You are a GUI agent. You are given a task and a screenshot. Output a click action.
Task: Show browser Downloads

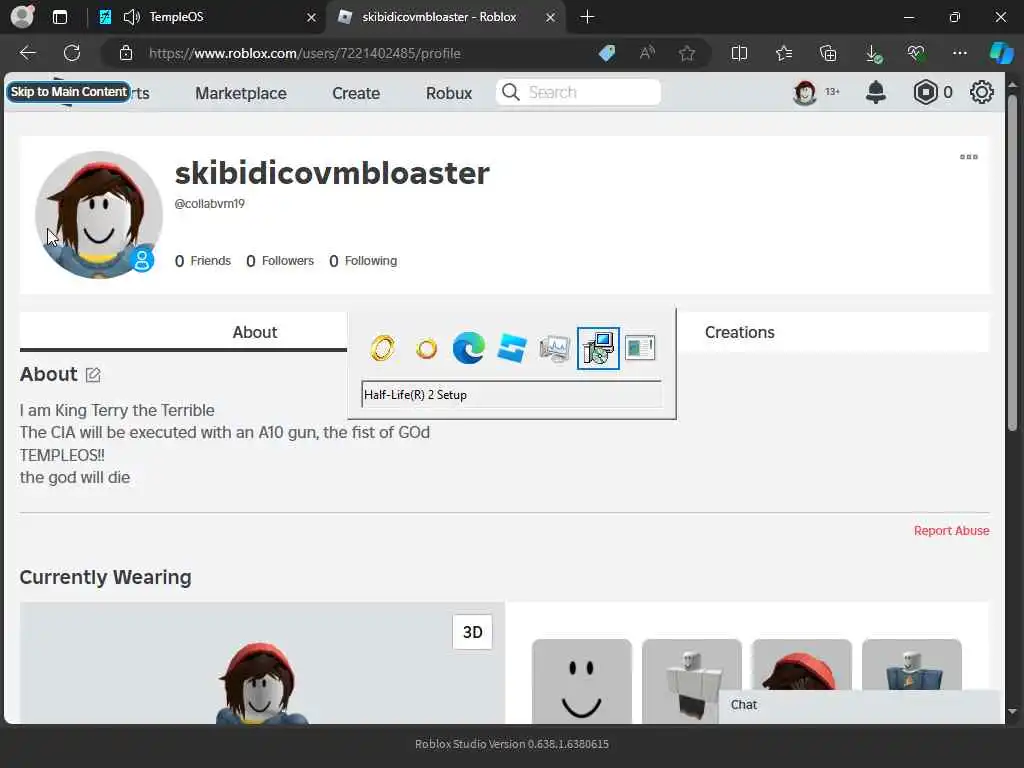873,54
